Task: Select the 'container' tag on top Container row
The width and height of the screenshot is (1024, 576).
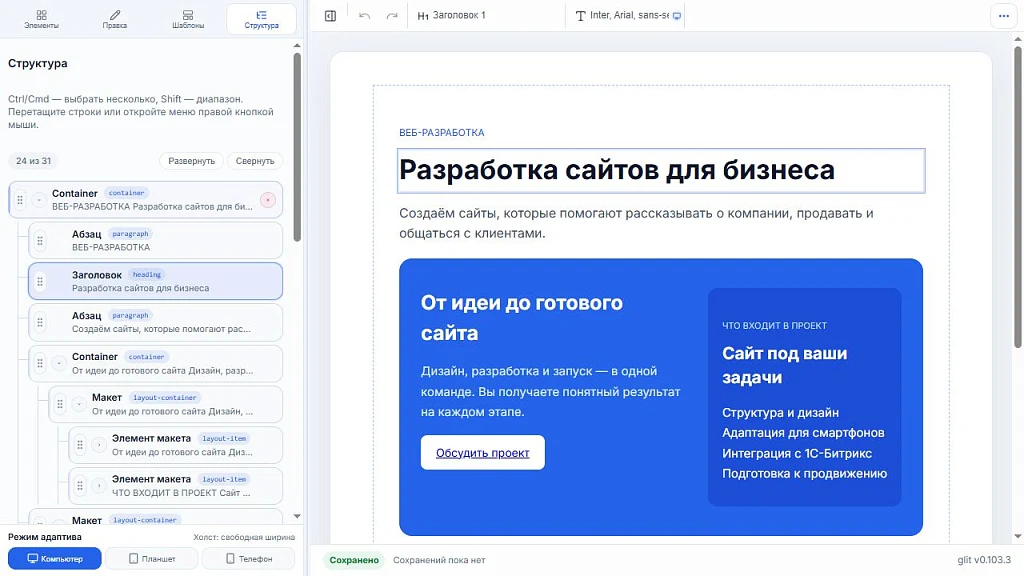Action: click(x=126, y=193)
